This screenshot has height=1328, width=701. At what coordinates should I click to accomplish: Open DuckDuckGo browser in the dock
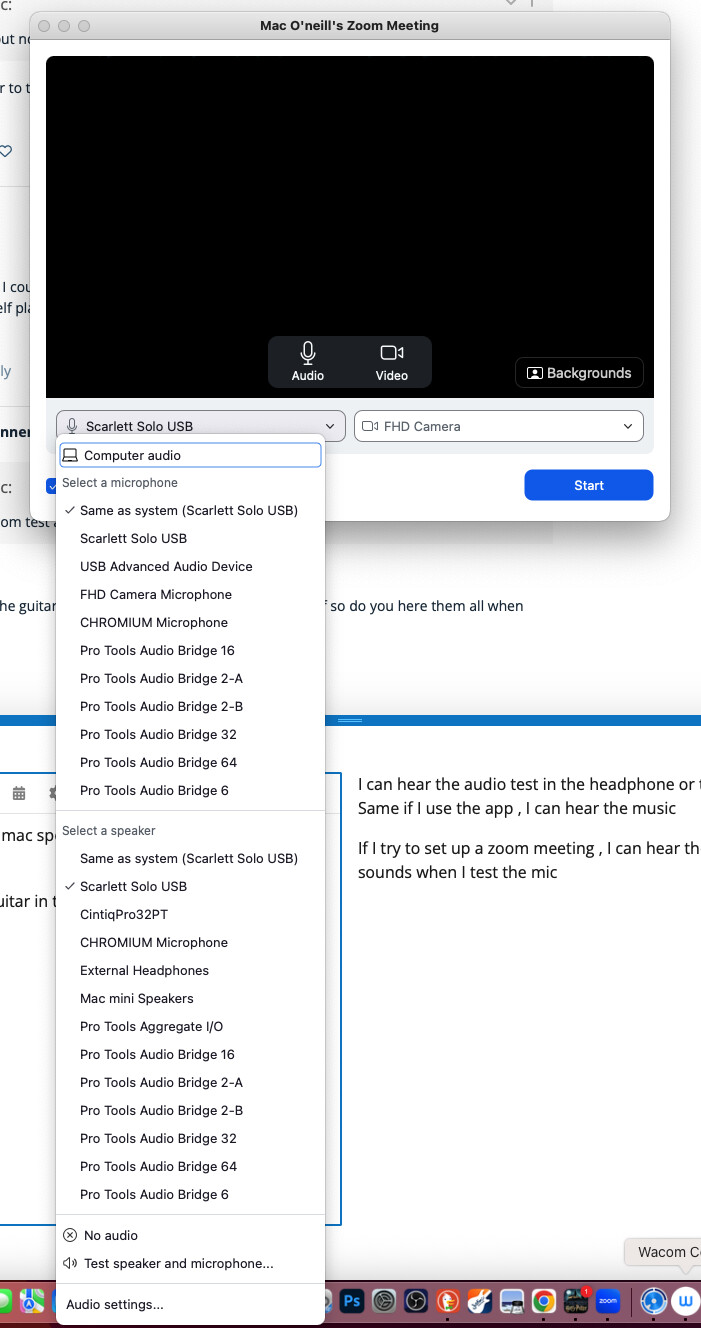448,1301
